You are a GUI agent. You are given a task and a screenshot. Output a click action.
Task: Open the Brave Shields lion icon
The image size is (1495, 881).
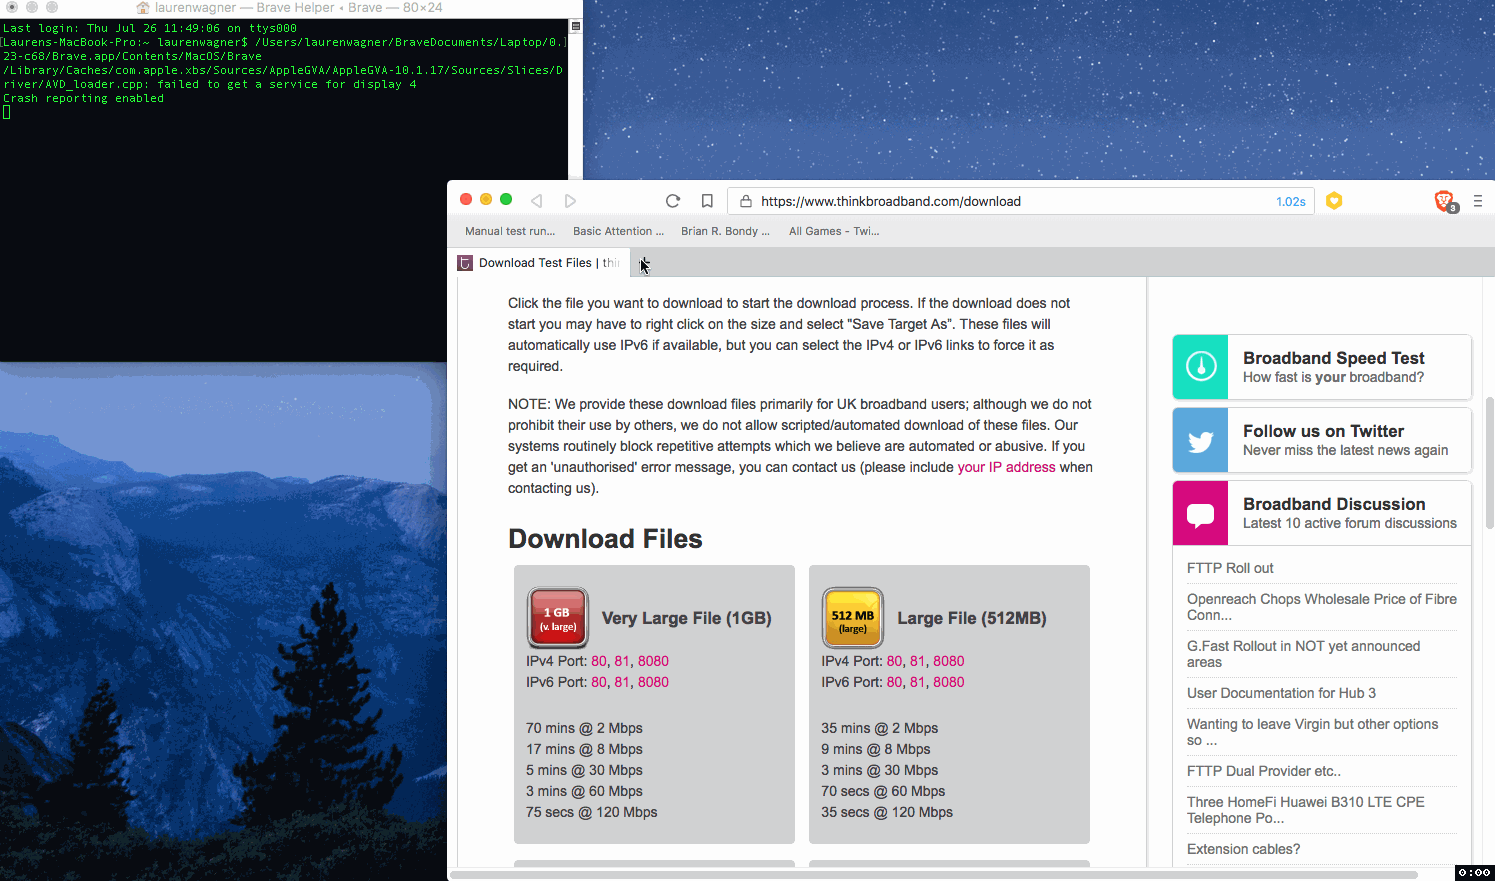(x=1444, y=201)
